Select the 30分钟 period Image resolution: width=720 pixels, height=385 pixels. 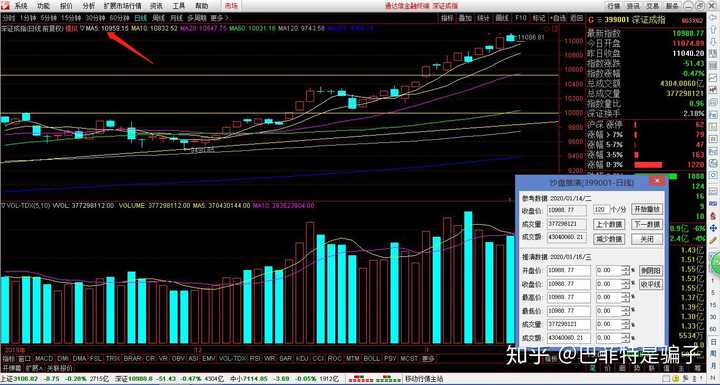click(x=95, y=18)
